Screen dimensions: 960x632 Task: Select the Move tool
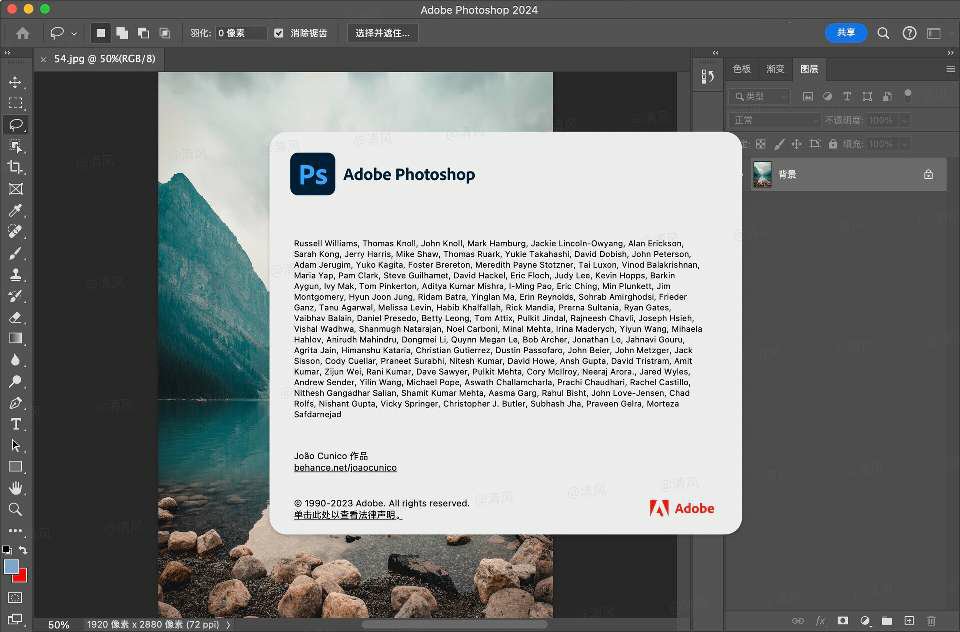tap(15, 82)
